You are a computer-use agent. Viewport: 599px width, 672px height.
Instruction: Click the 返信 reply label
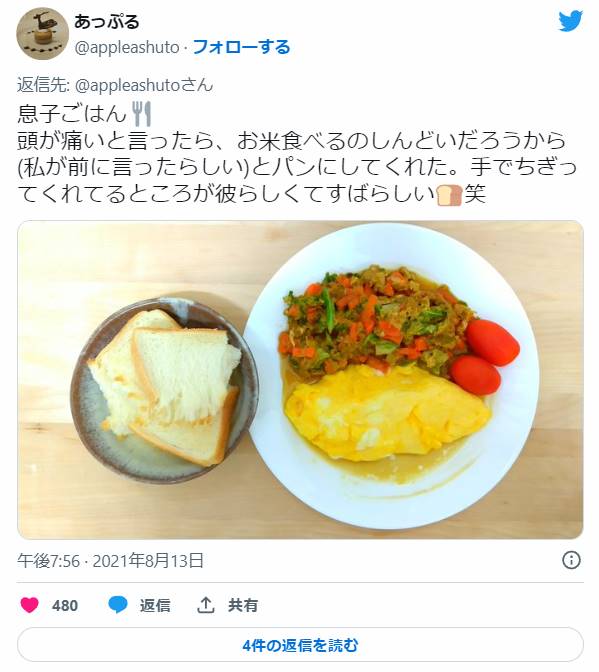[x=155, y=605]
